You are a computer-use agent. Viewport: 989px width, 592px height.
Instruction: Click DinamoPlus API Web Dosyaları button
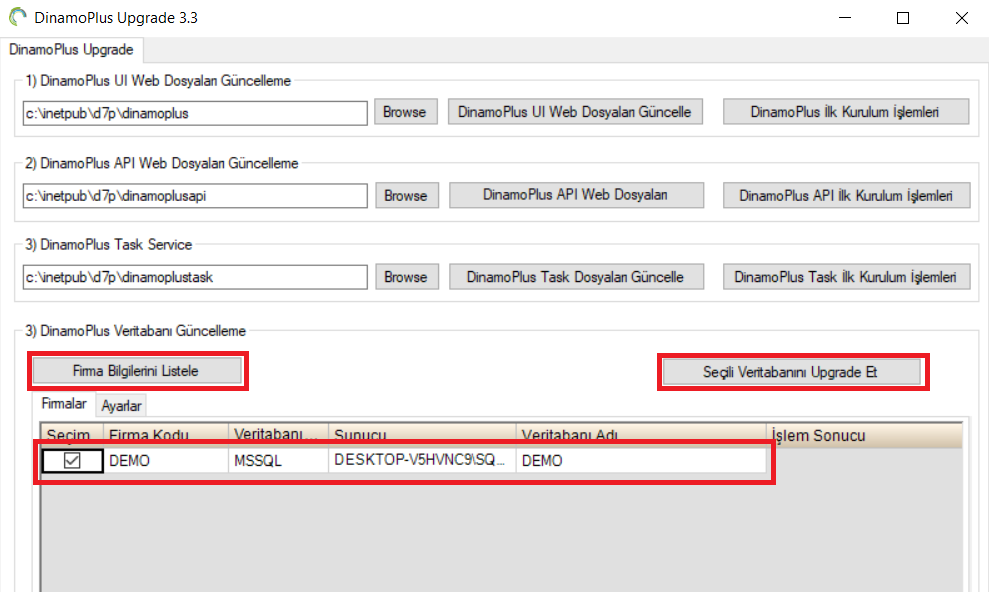click(576, 195)
